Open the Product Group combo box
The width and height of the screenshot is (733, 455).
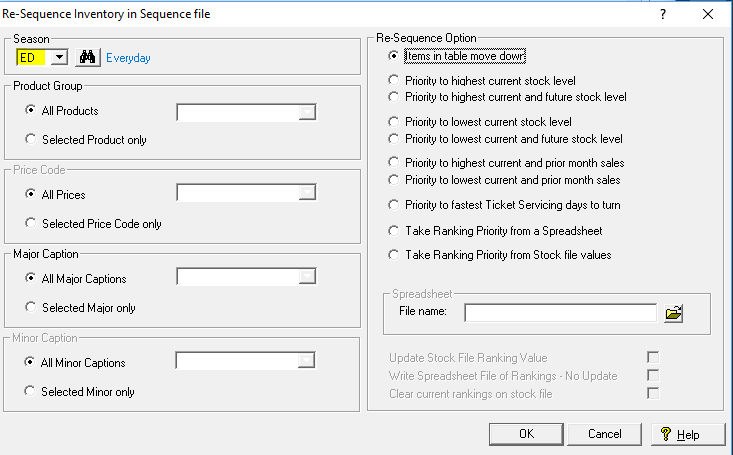[246, 112]
